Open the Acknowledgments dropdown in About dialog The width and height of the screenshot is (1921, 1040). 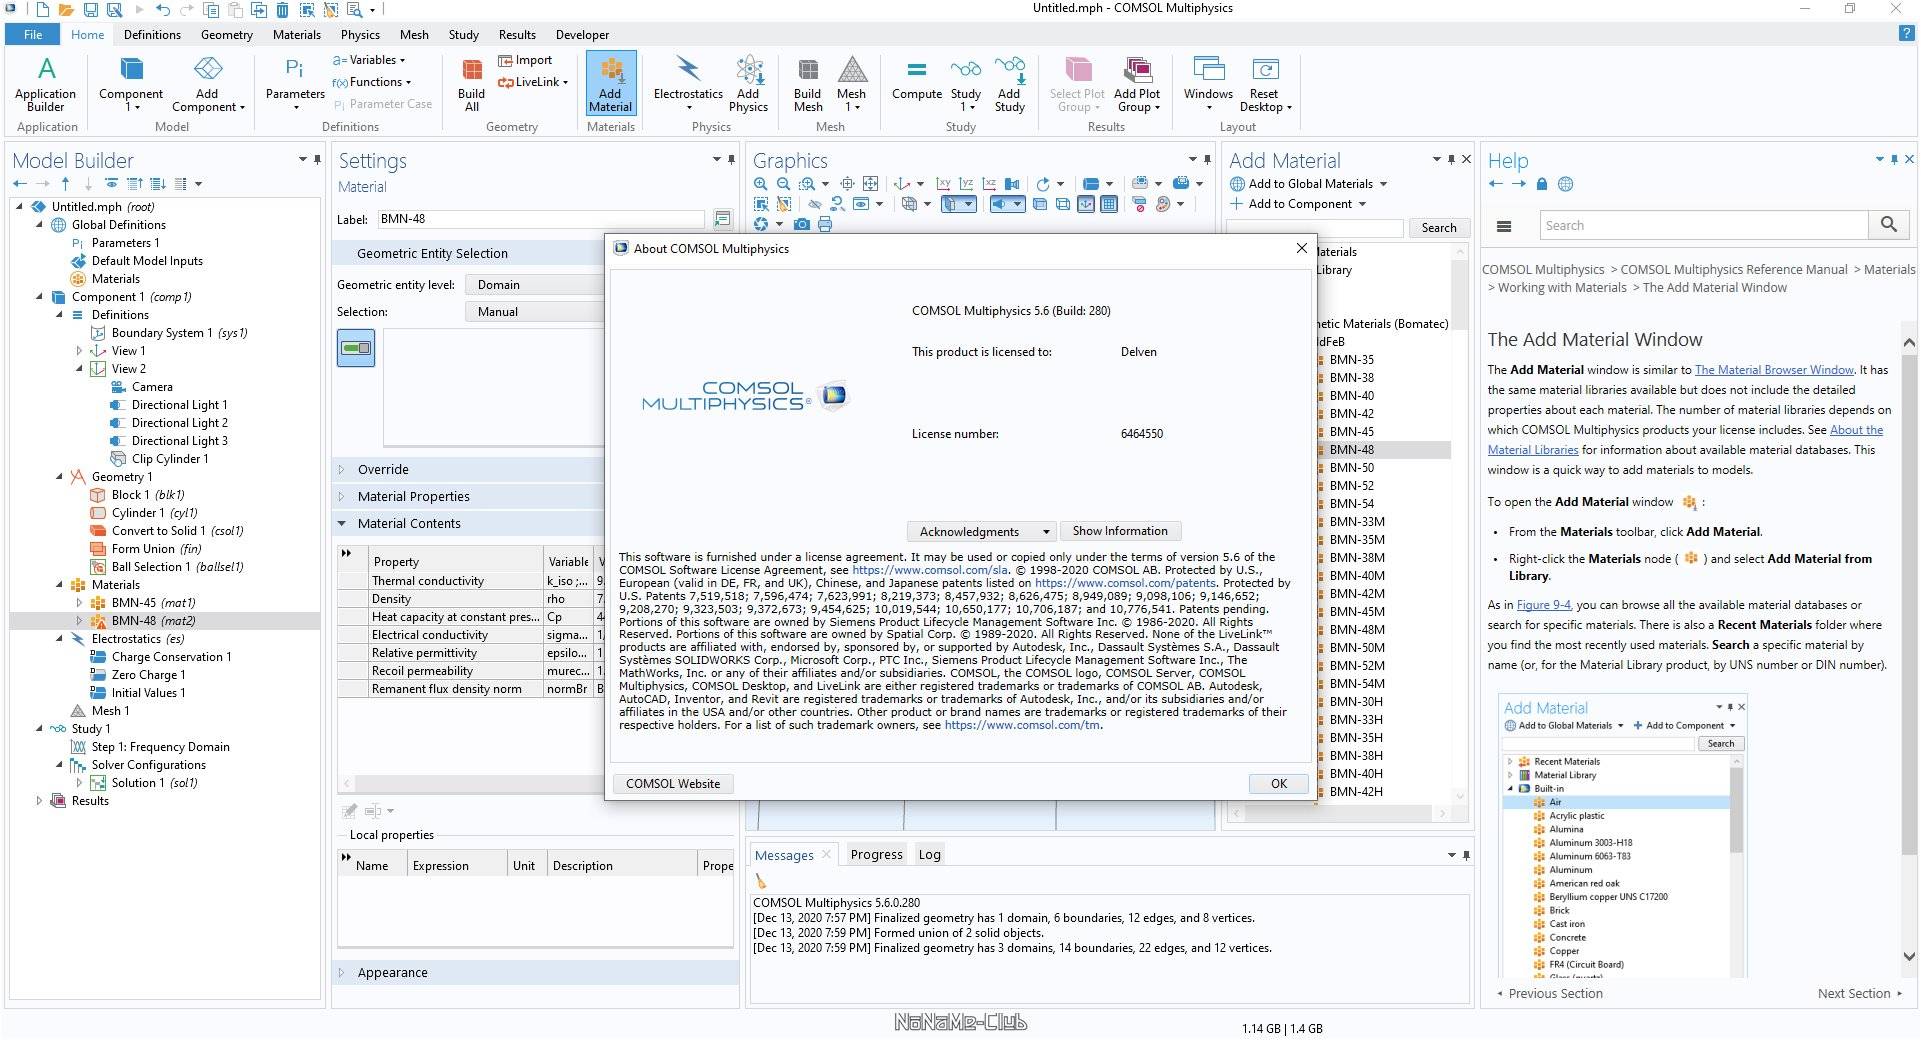tap(980, 531)
